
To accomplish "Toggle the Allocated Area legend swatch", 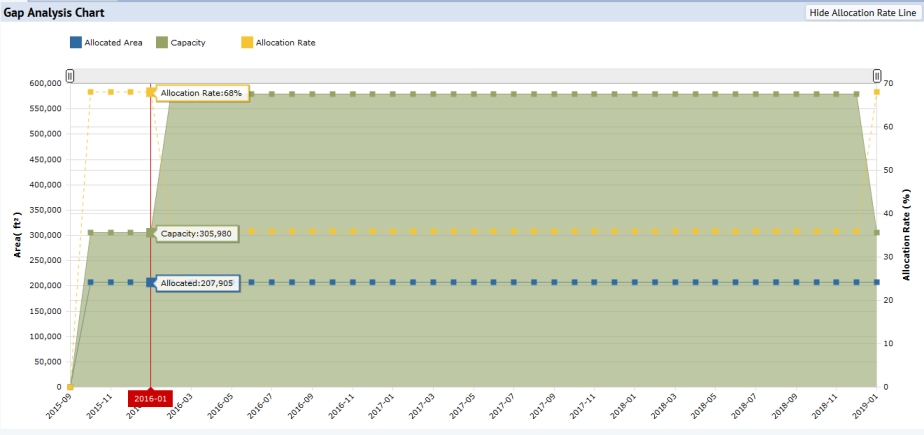I will [75, 42].
